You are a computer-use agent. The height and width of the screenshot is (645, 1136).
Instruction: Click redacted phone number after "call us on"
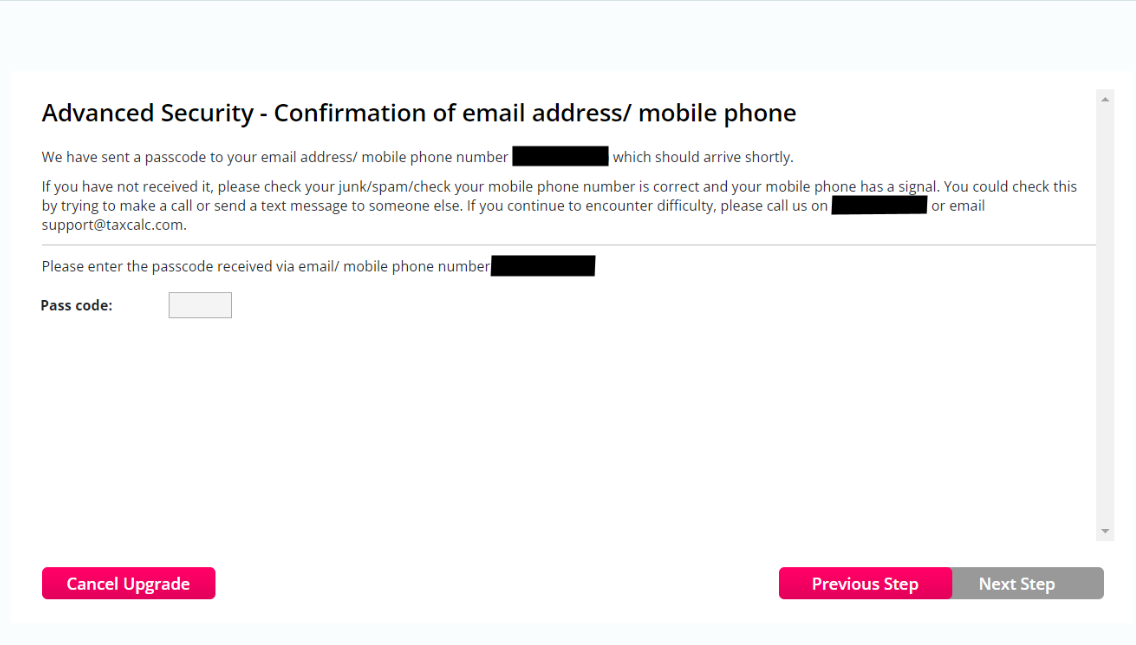pyautogui.click(x=879, y=205)
